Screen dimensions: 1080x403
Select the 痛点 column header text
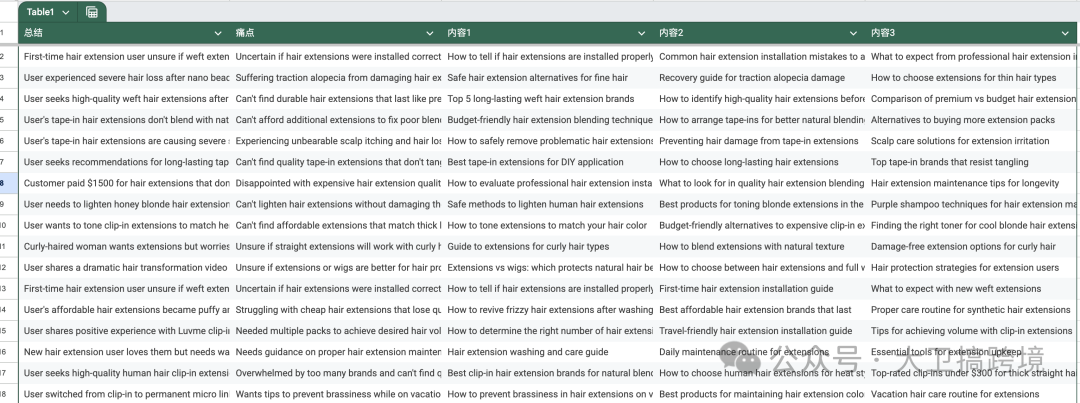(245, 33)
